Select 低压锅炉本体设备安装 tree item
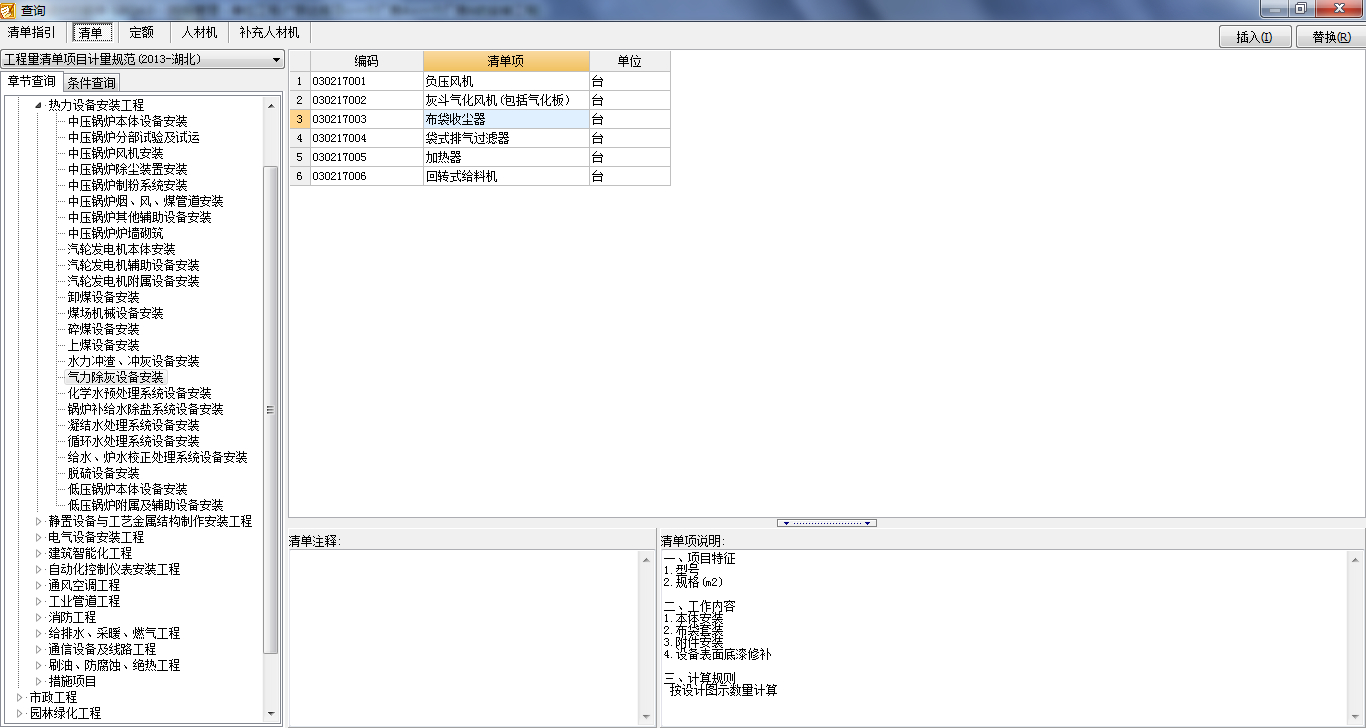 coord(127,489)
